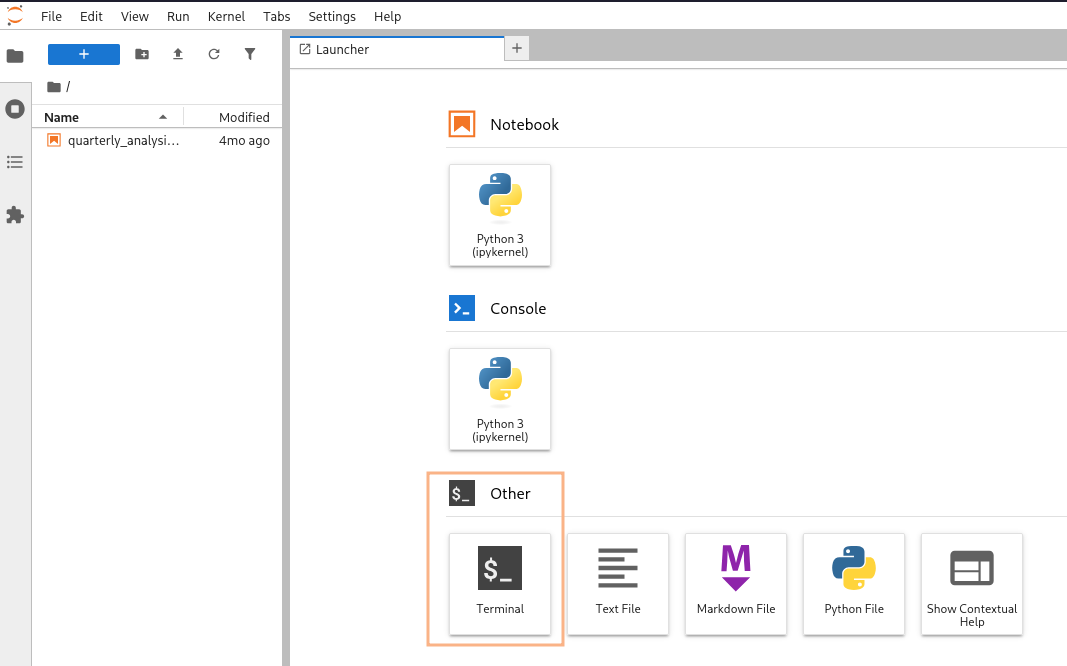Click the Upload Files icon

pos(178,54)
